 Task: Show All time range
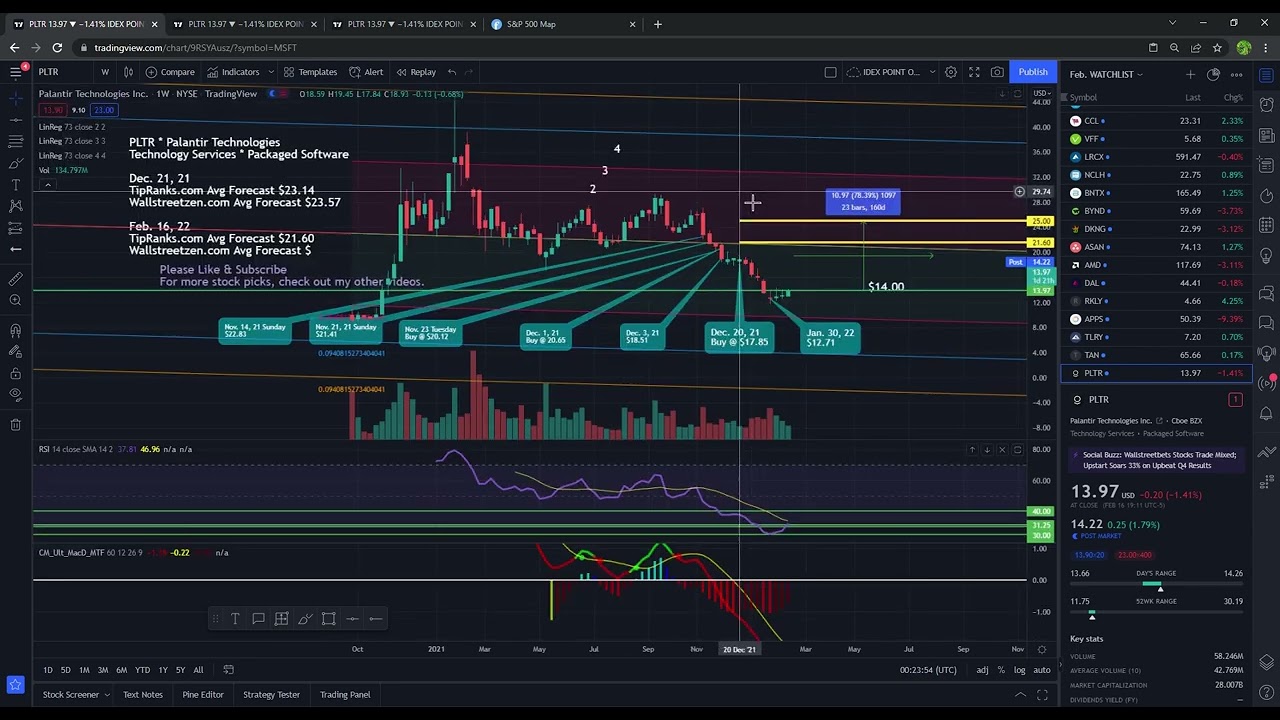[x=198, y=670]
